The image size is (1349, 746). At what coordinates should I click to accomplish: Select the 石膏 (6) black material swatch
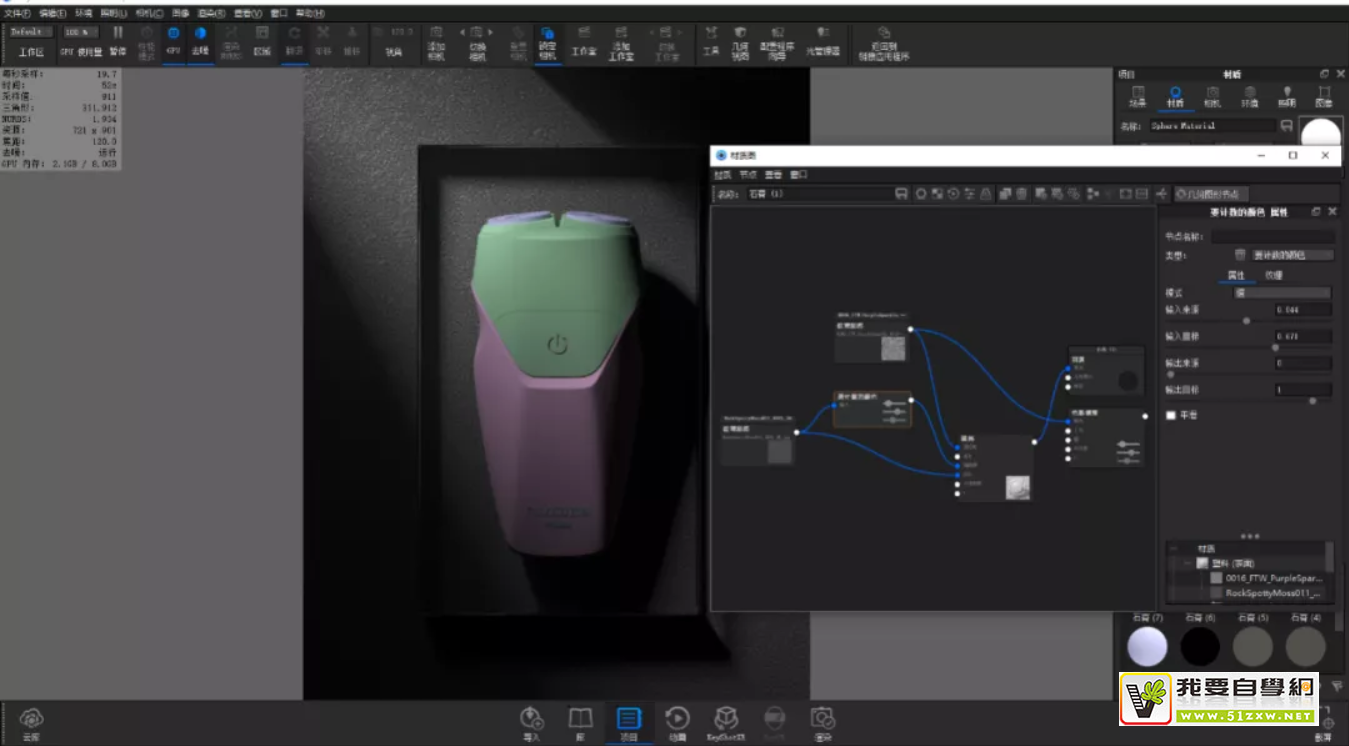[x=1200, y=646]
